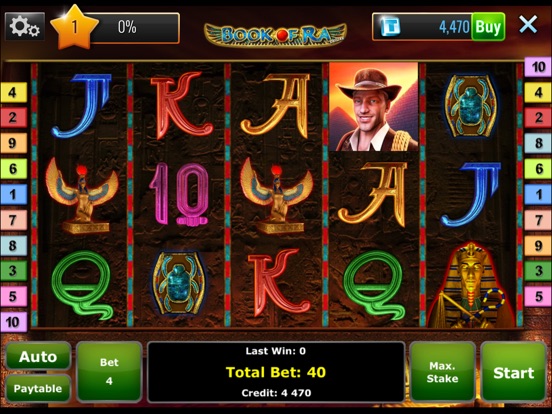Buy more credits
Image resolution: width=552 pixels, height=414 pixels.
[x=488, y=27]
